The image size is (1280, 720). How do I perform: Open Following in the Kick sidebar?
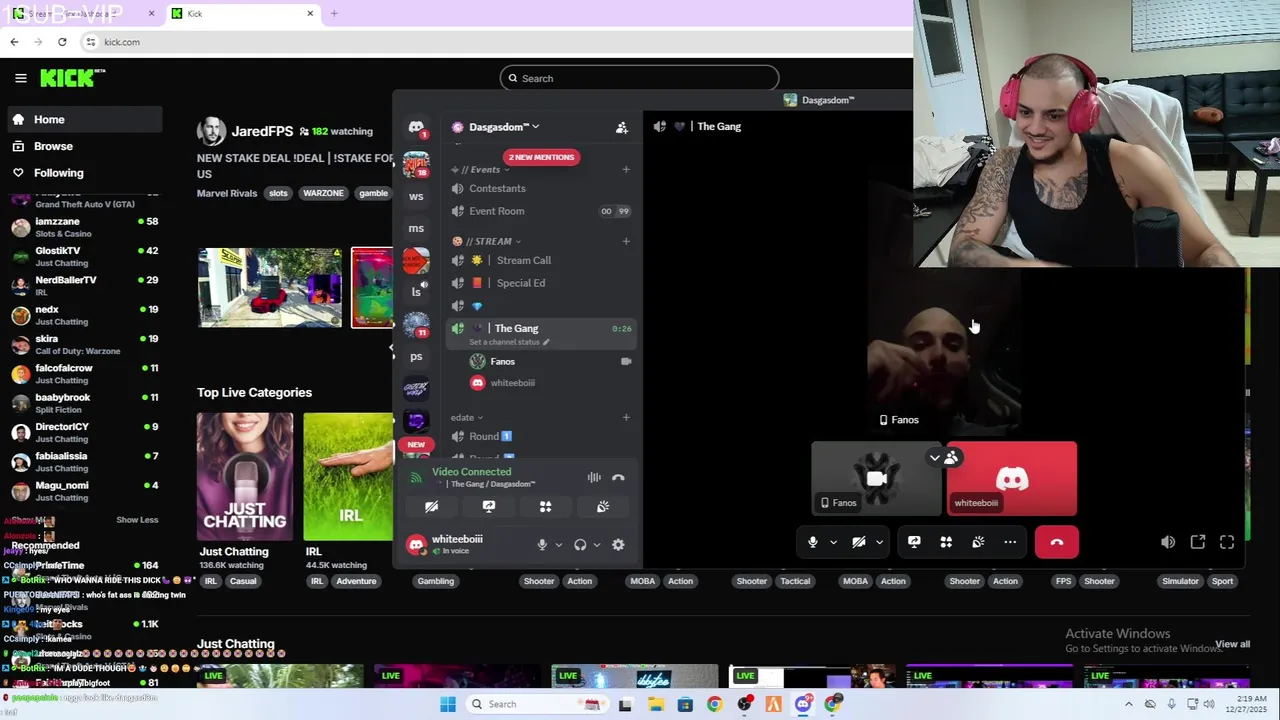click(84, 173)
